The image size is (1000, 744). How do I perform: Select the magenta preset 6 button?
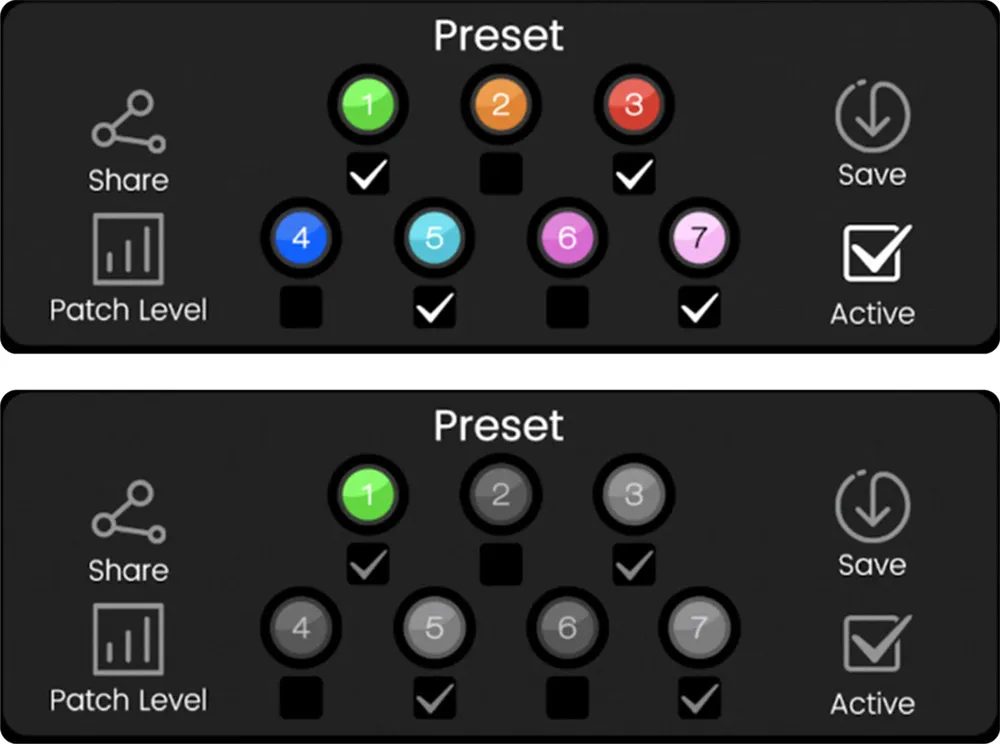[567, 238]
